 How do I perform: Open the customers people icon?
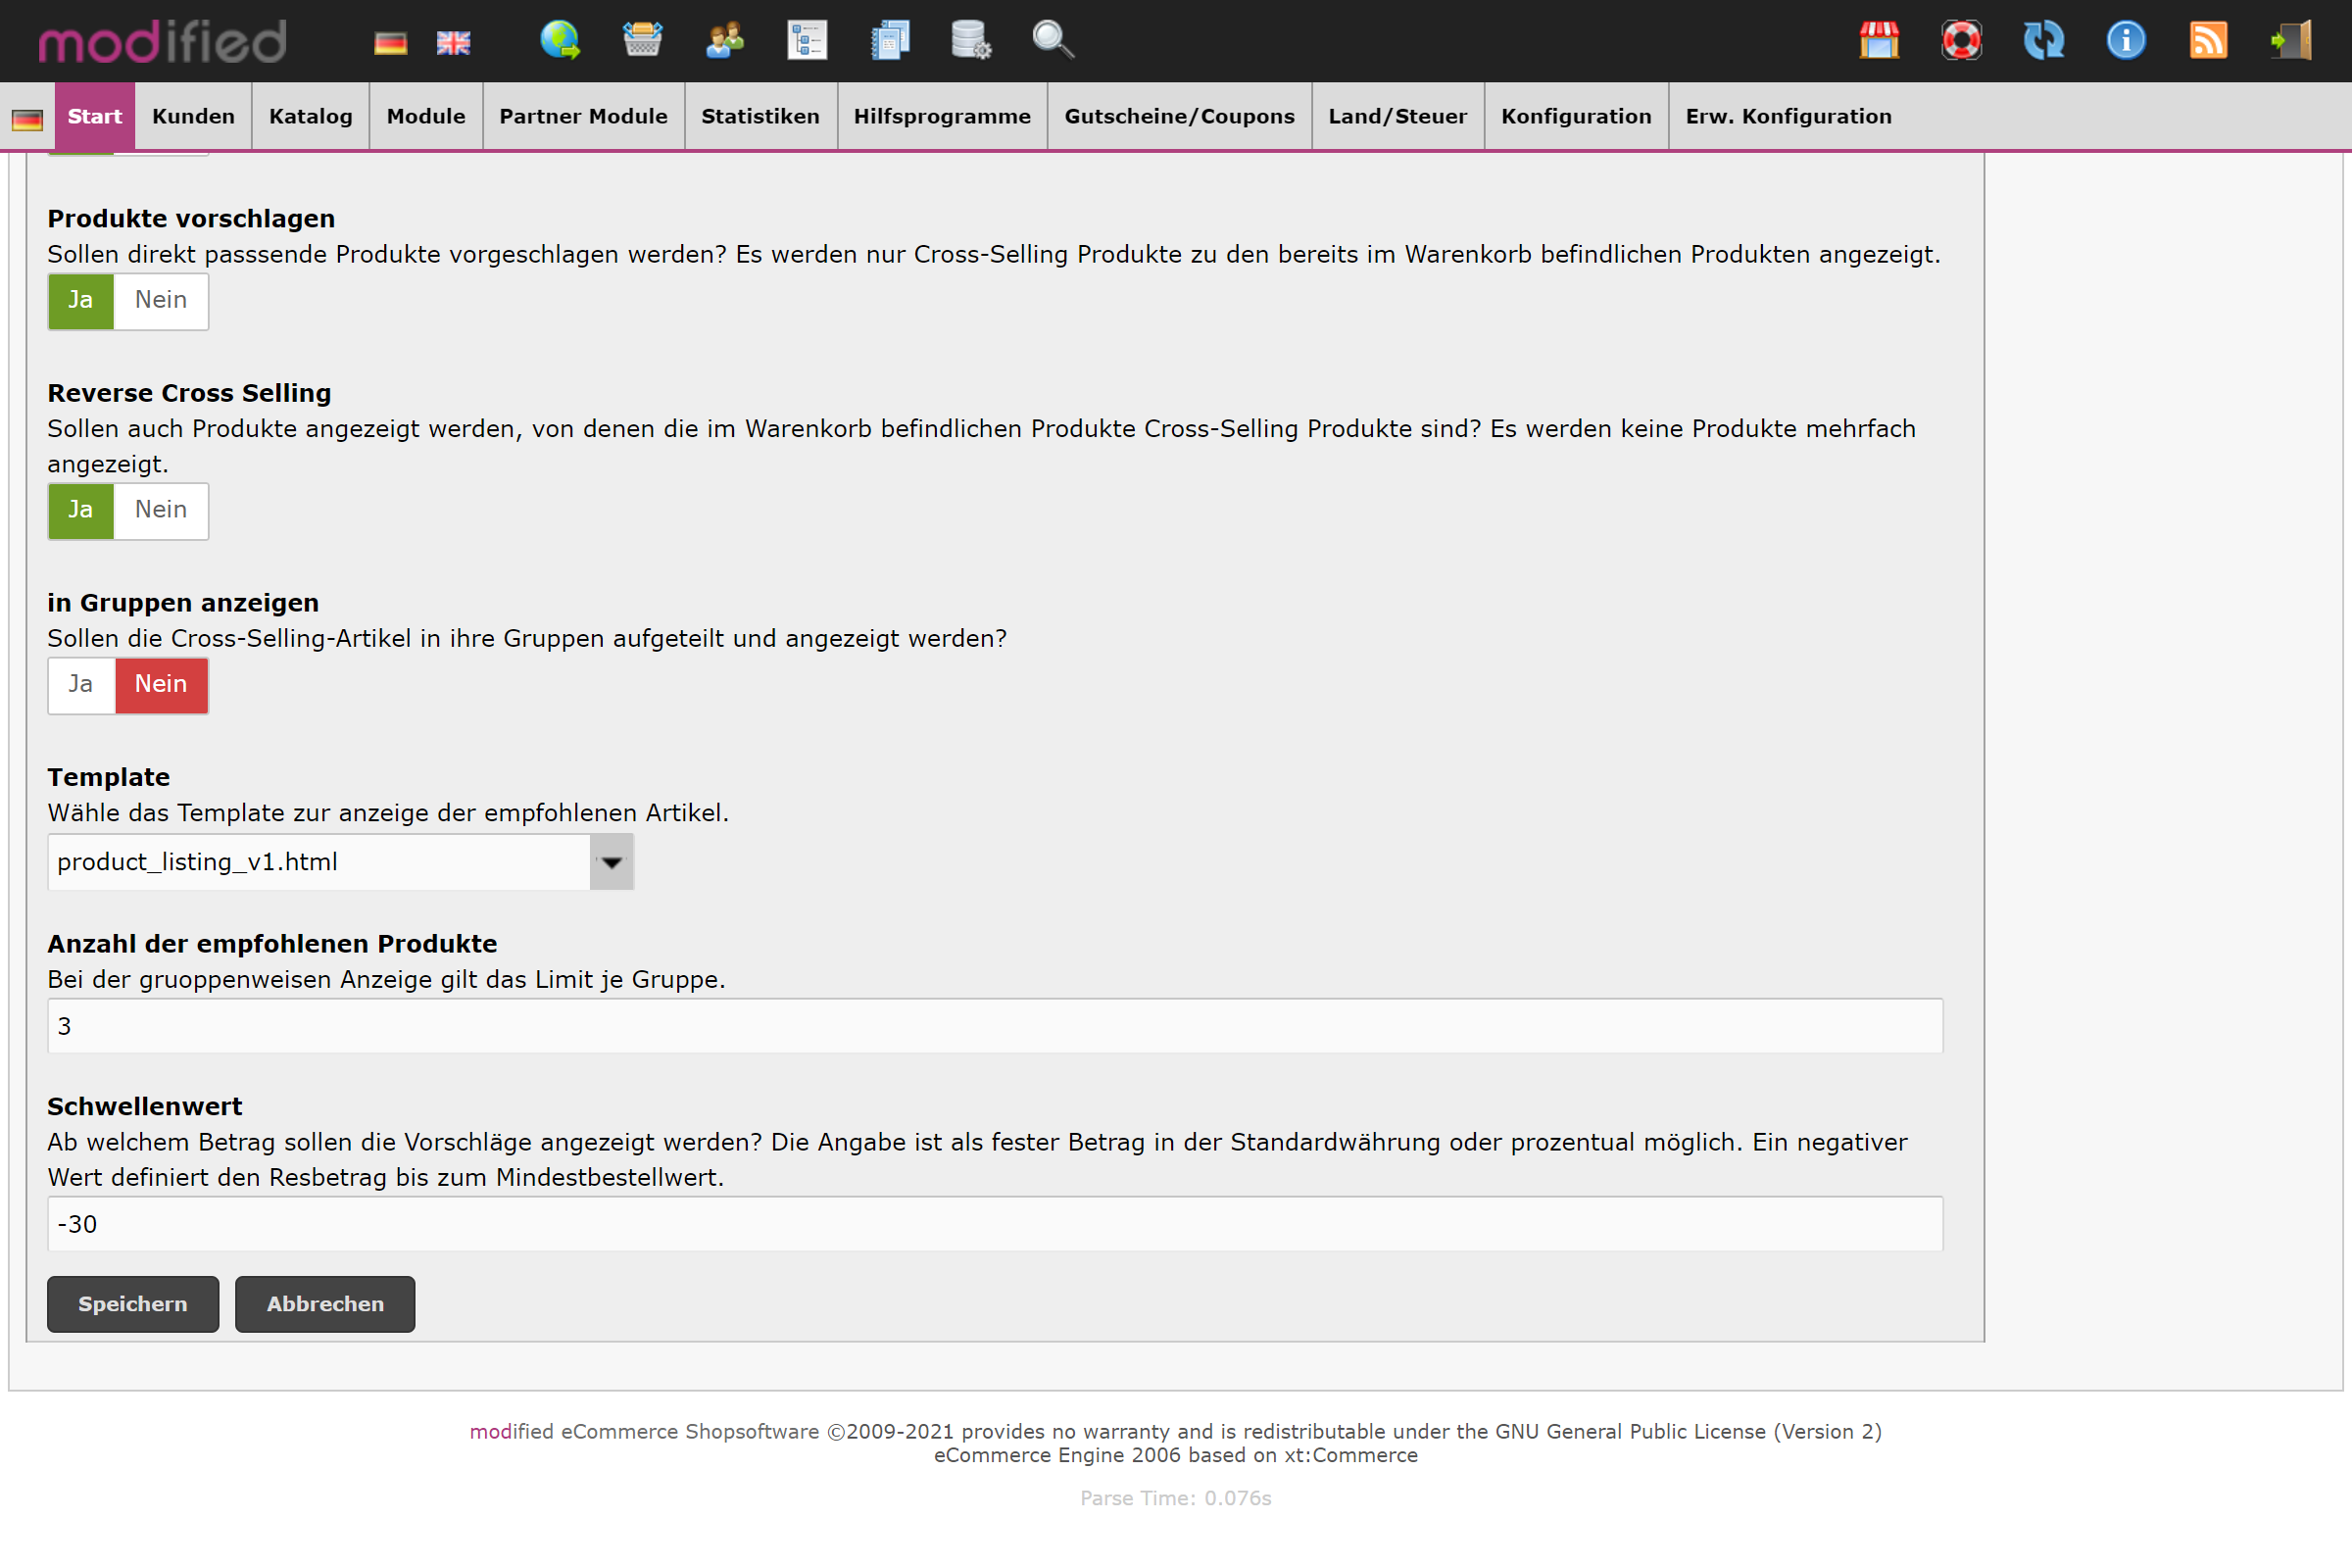[x=724, y=40]
